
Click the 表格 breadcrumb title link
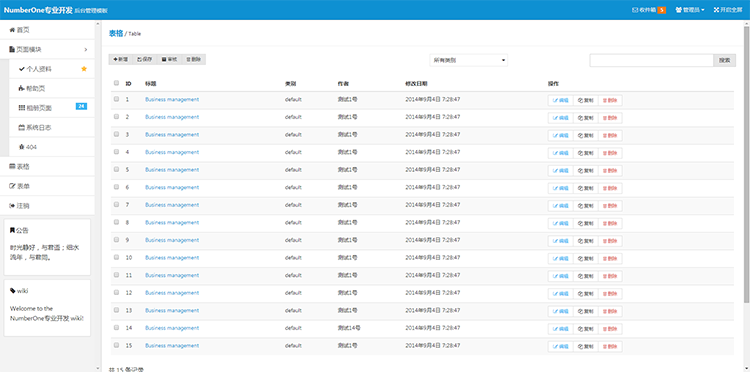(x=116, y=33)
